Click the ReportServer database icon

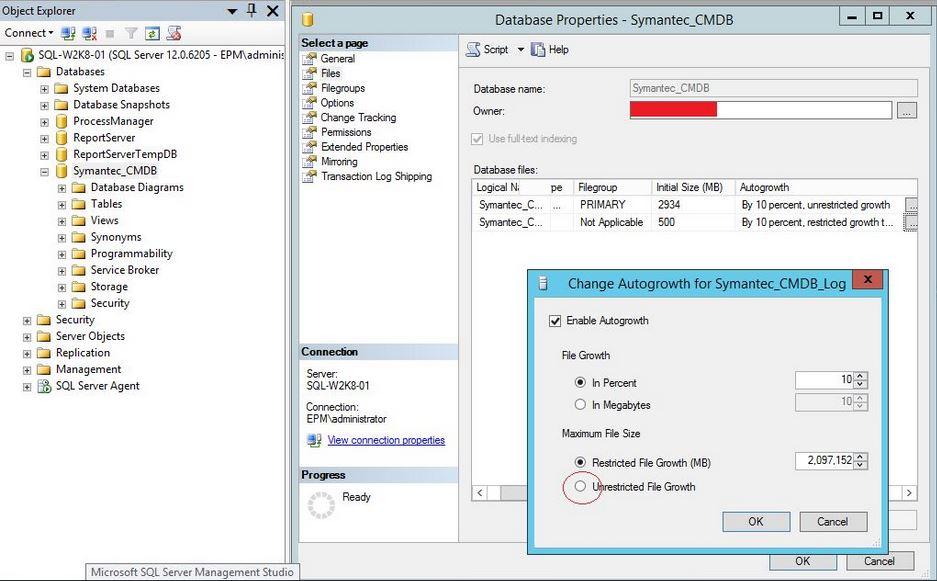61,138
